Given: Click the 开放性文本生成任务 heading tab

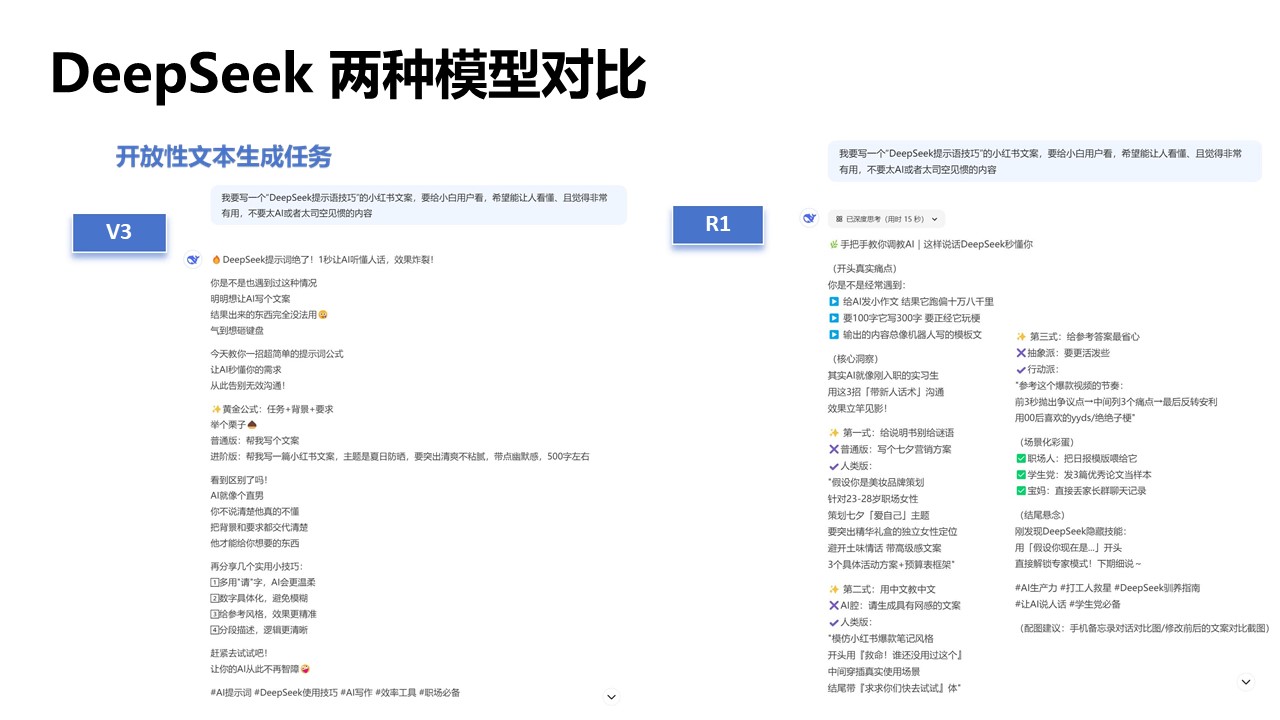Looking at the screenshot, I should tap(223, 157).
